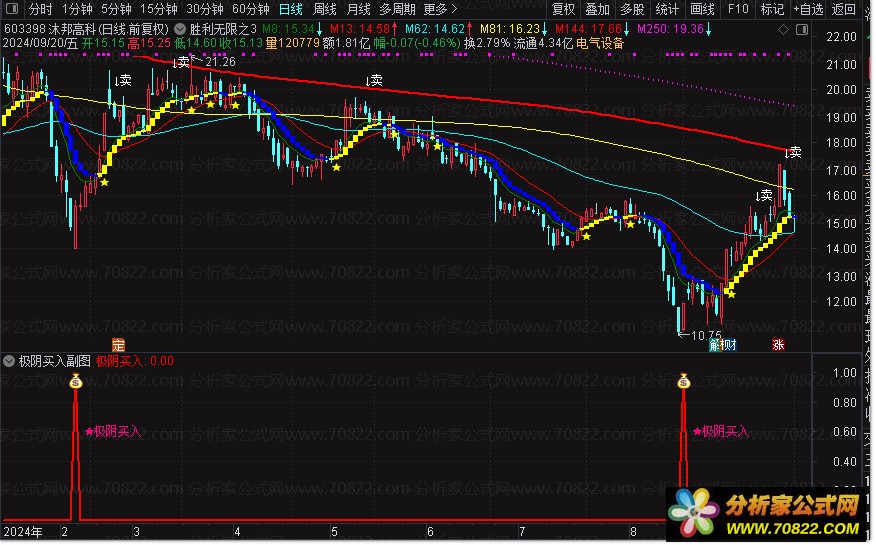Toggle the side panel icon beside the diamond
The height and width of the screenshot is (545, 876).
click(x=802, y=30)
